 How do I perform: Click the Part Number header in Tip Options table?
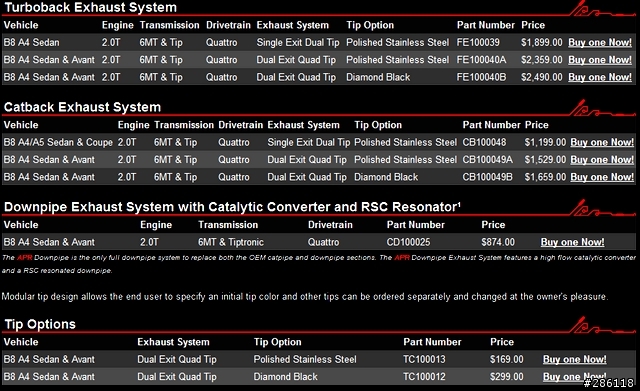(432, 342)
